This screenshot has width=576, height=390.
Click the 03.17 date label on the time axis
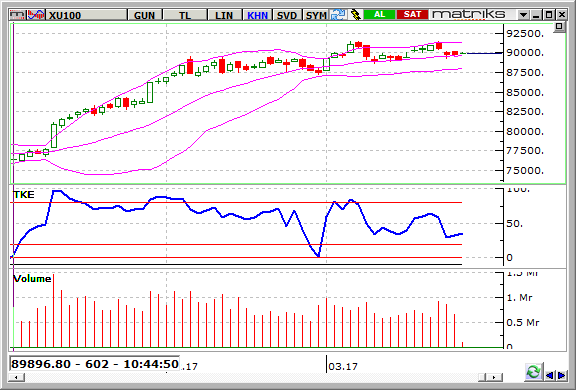343,366
